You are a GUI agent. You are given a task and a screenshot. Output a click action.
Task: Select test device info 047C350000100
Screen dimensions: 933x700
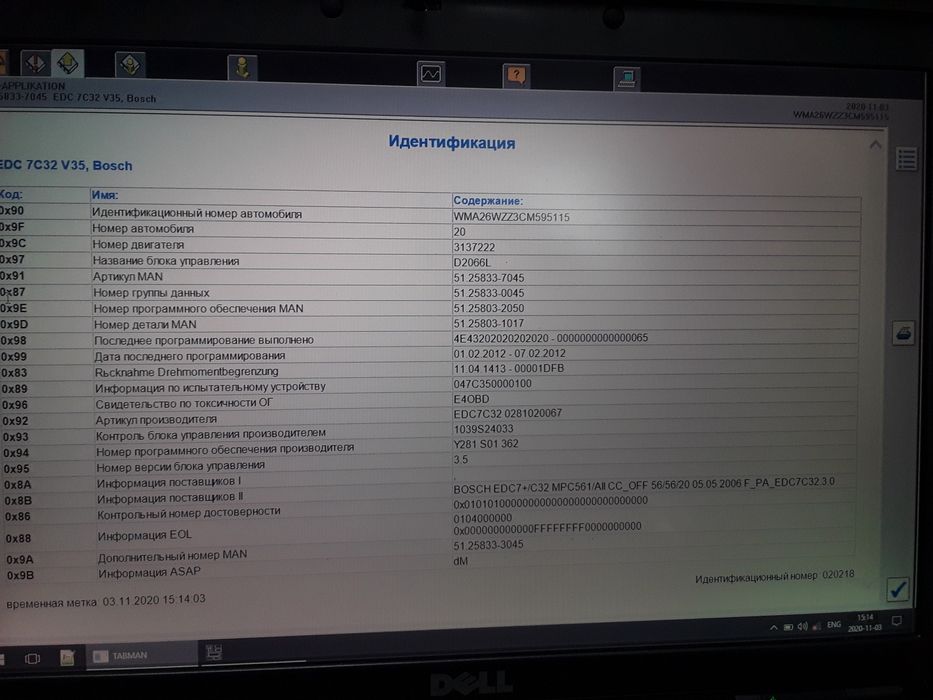(x=492, y=384)
